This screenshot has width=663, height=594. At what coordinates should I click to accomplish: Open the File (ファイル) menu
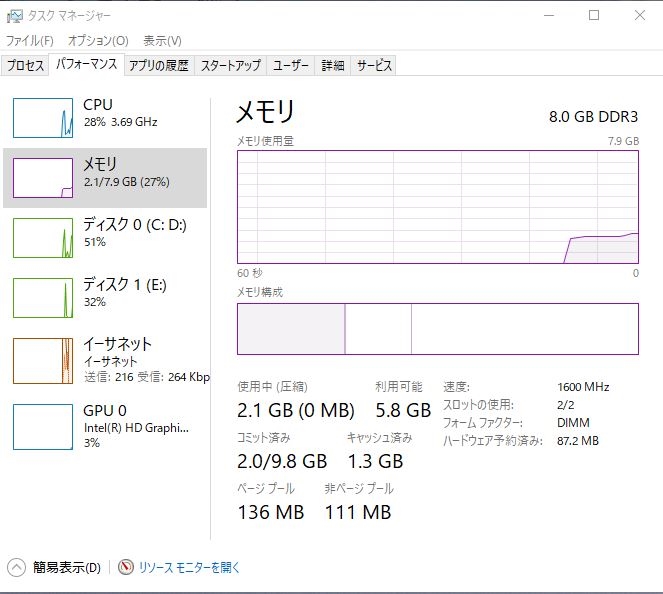[x=29, y=41]
